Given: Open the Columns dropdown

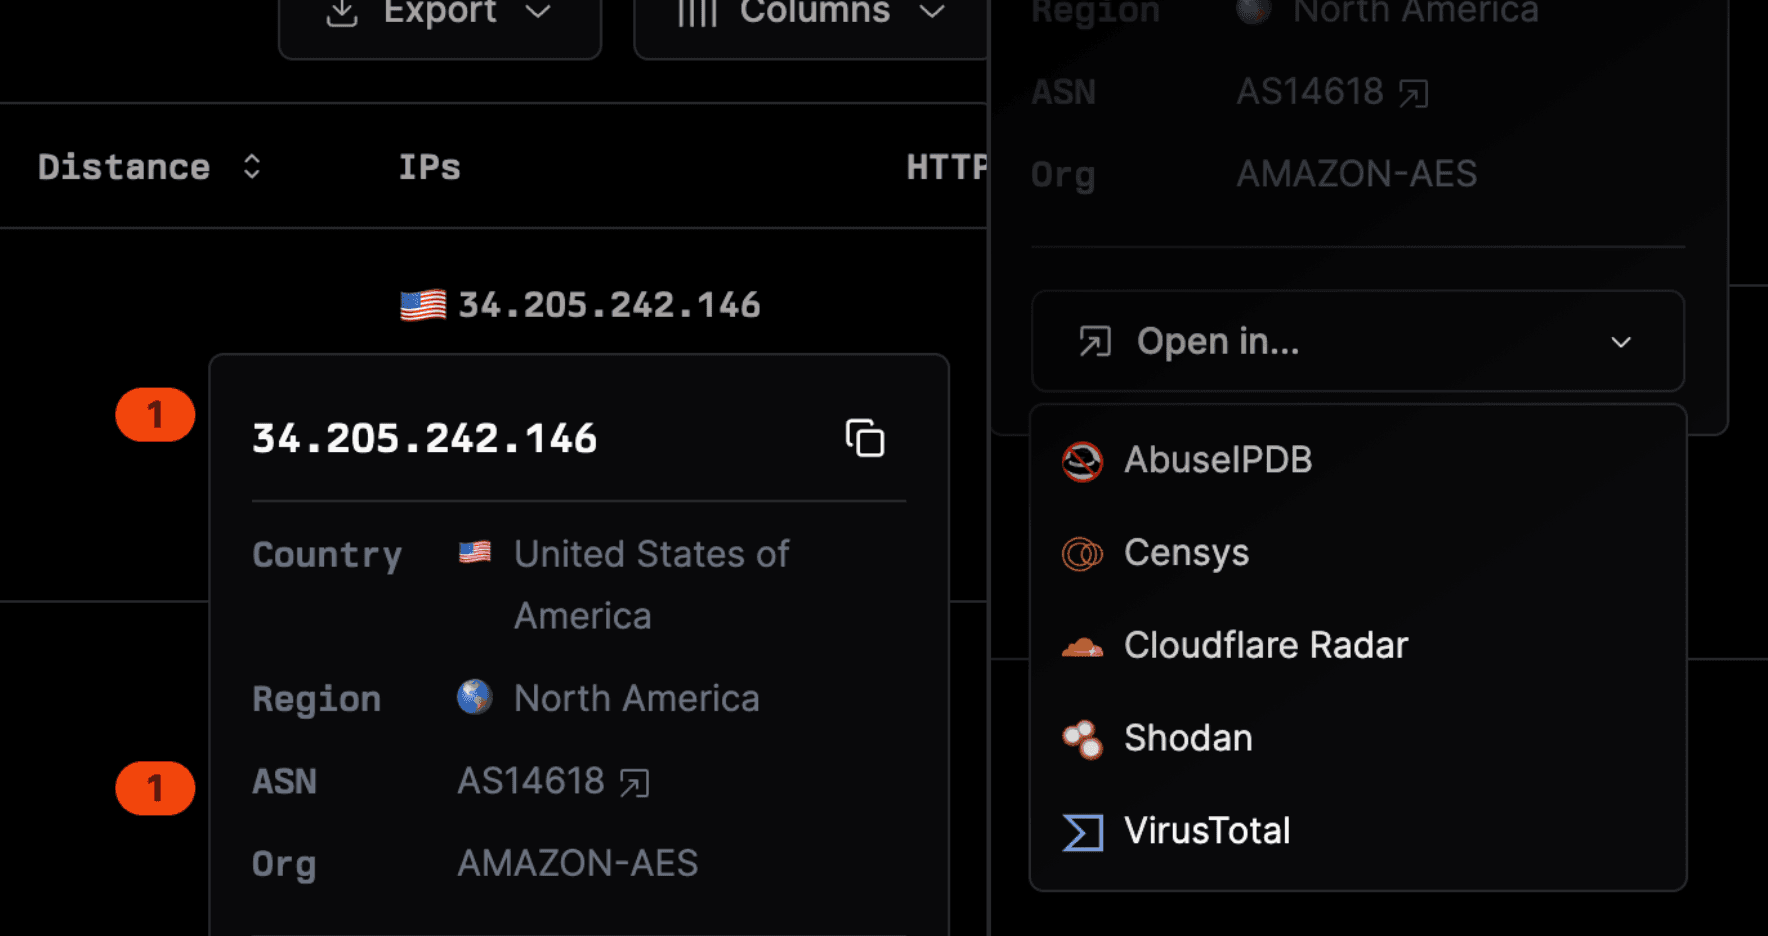Looking at the screenshot, I should (x=811, y=14).
